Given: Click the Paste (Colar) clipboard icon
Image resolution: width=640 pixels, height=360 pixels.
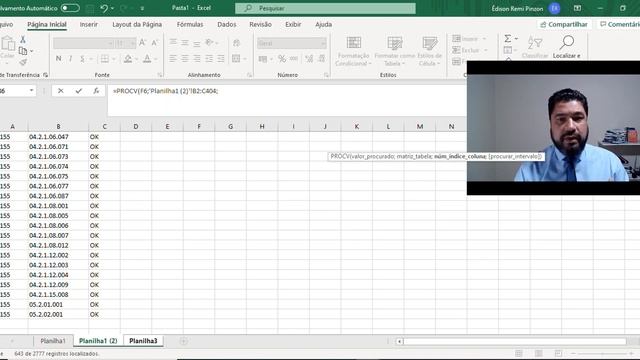Looking at the screenshot, I should [x=8, y=44].
